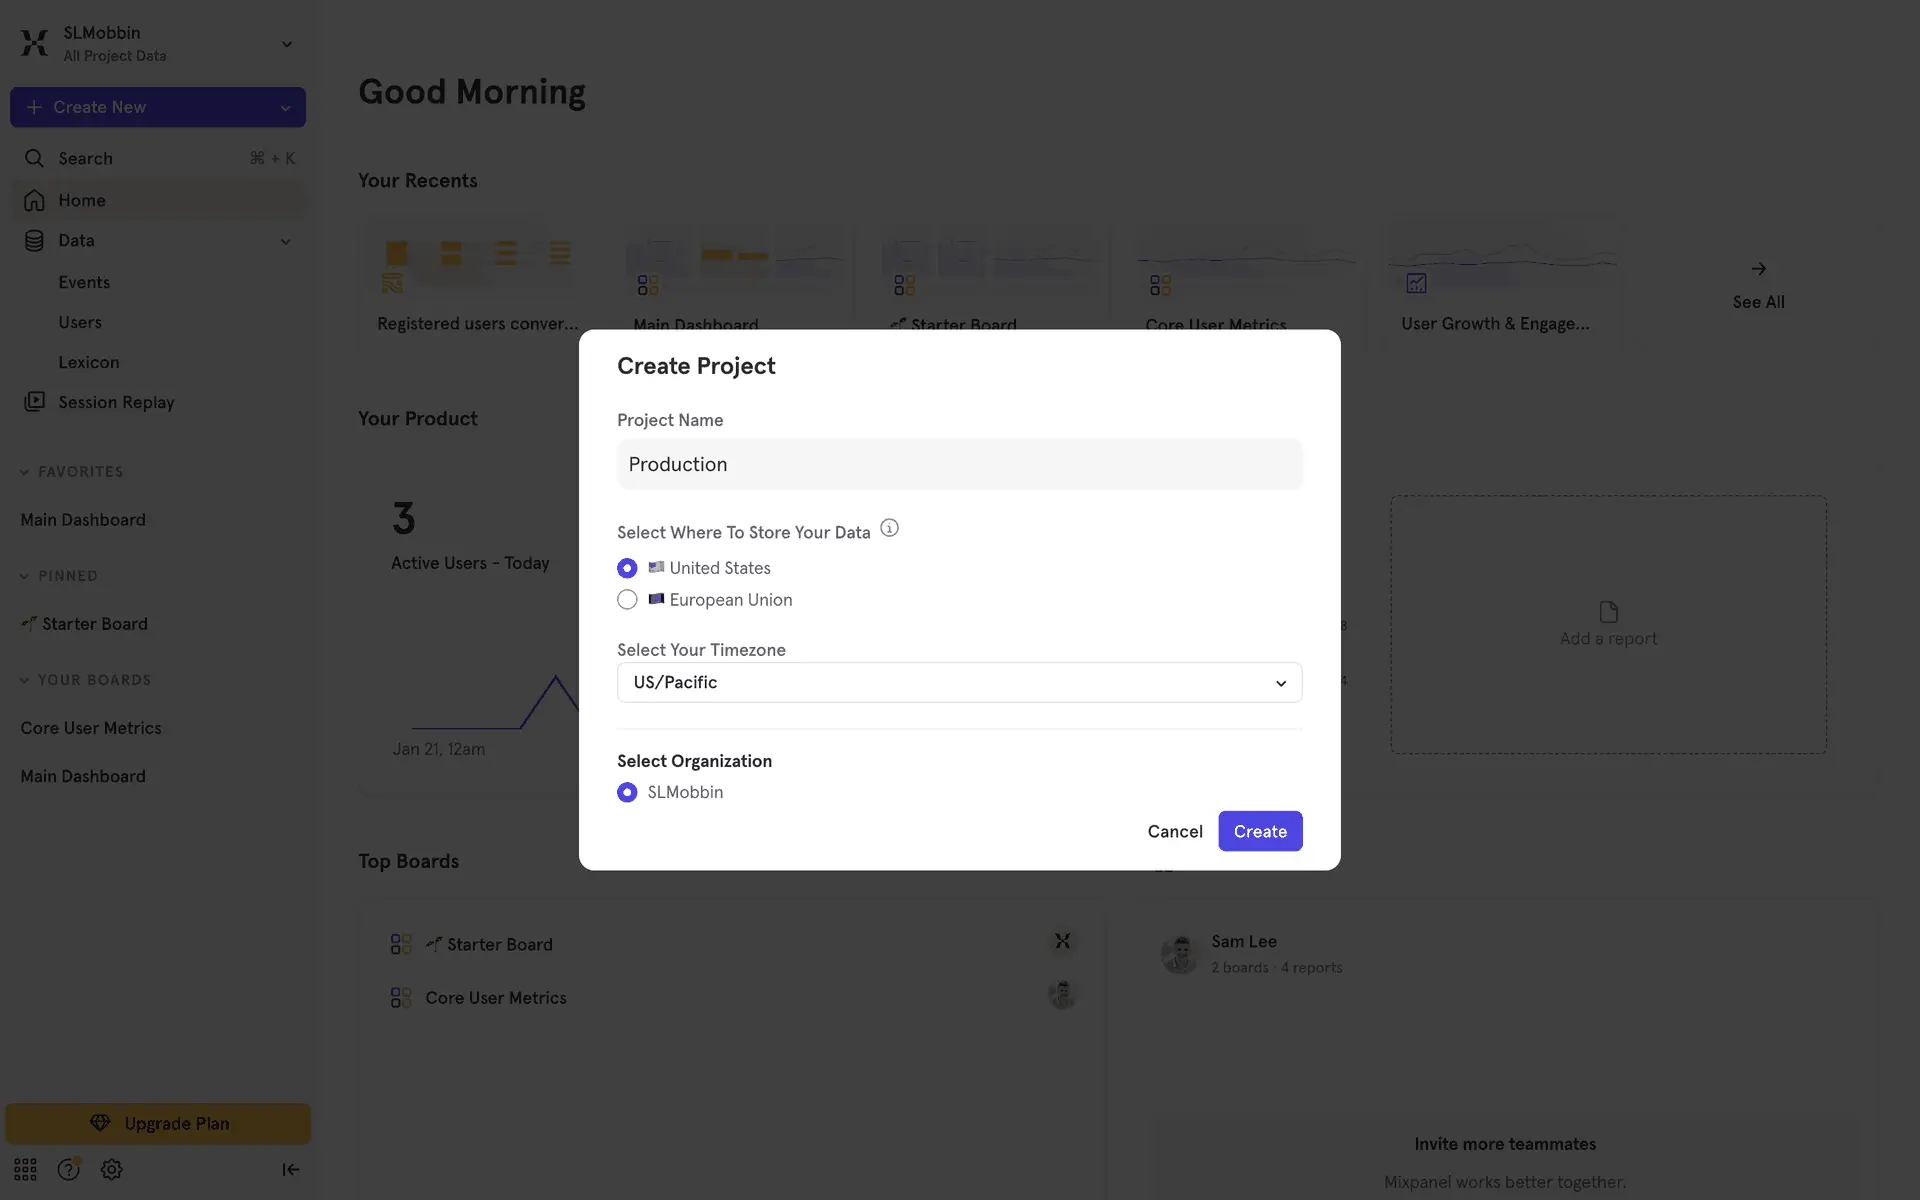Screen dimensions: 1920x1200
Task: Click the apps grid icon in bottom-left corner
Action: coord(25,1169)
